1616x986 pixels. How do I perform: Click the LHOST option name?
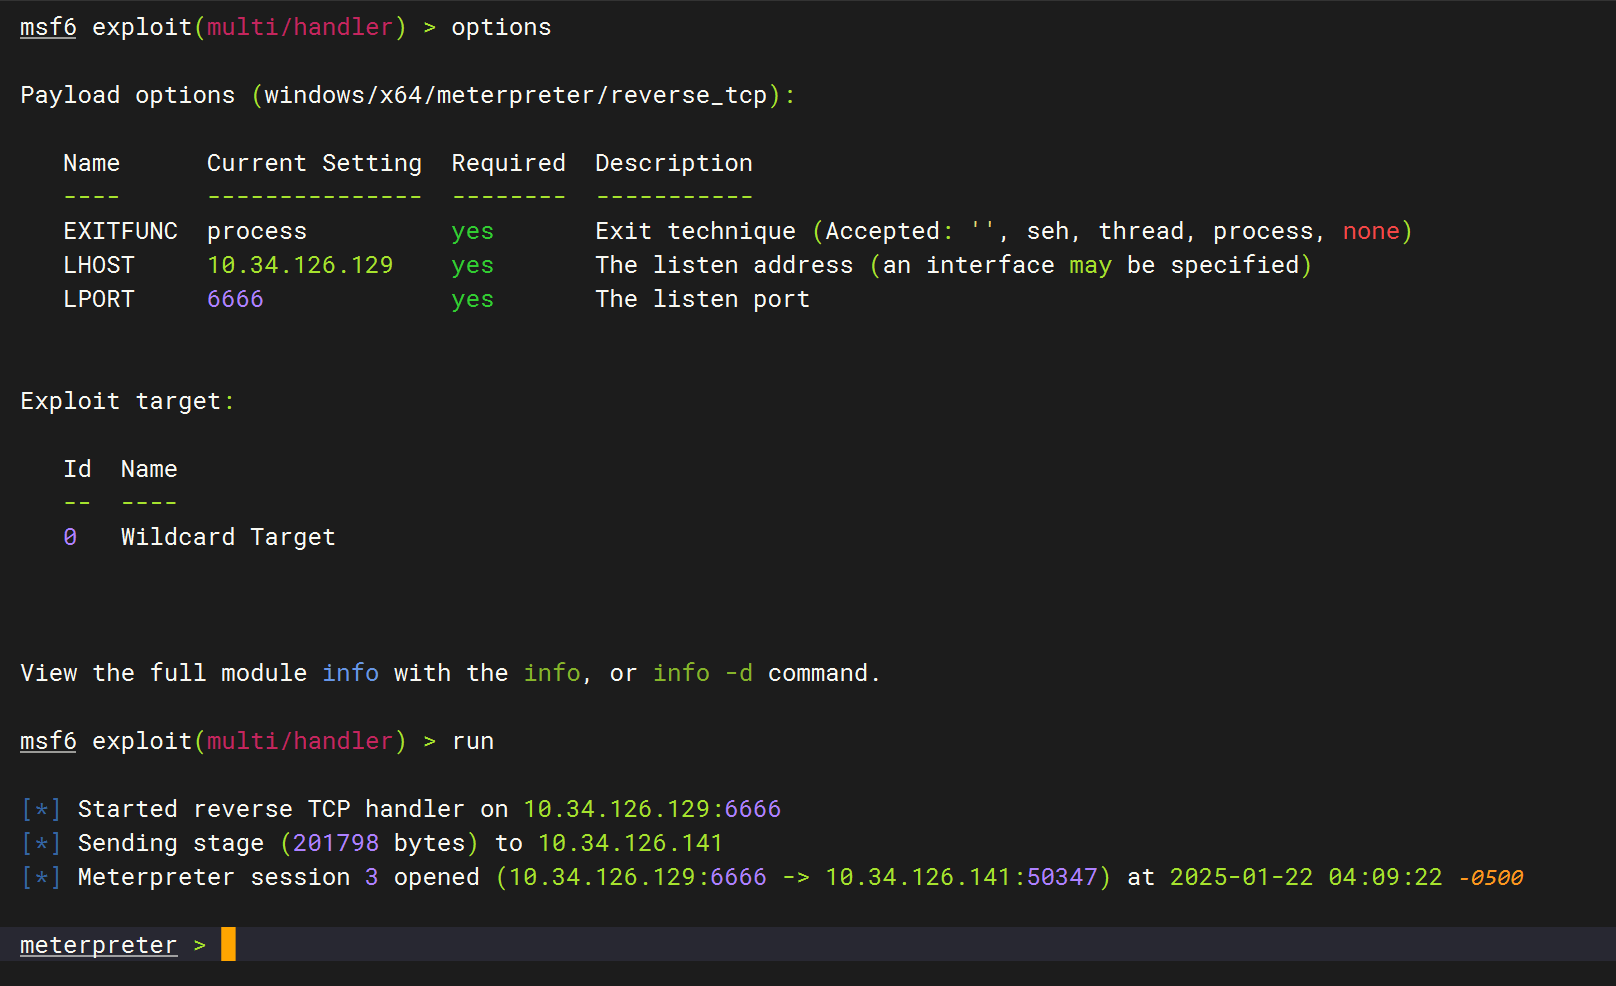[x=99, y=265]
